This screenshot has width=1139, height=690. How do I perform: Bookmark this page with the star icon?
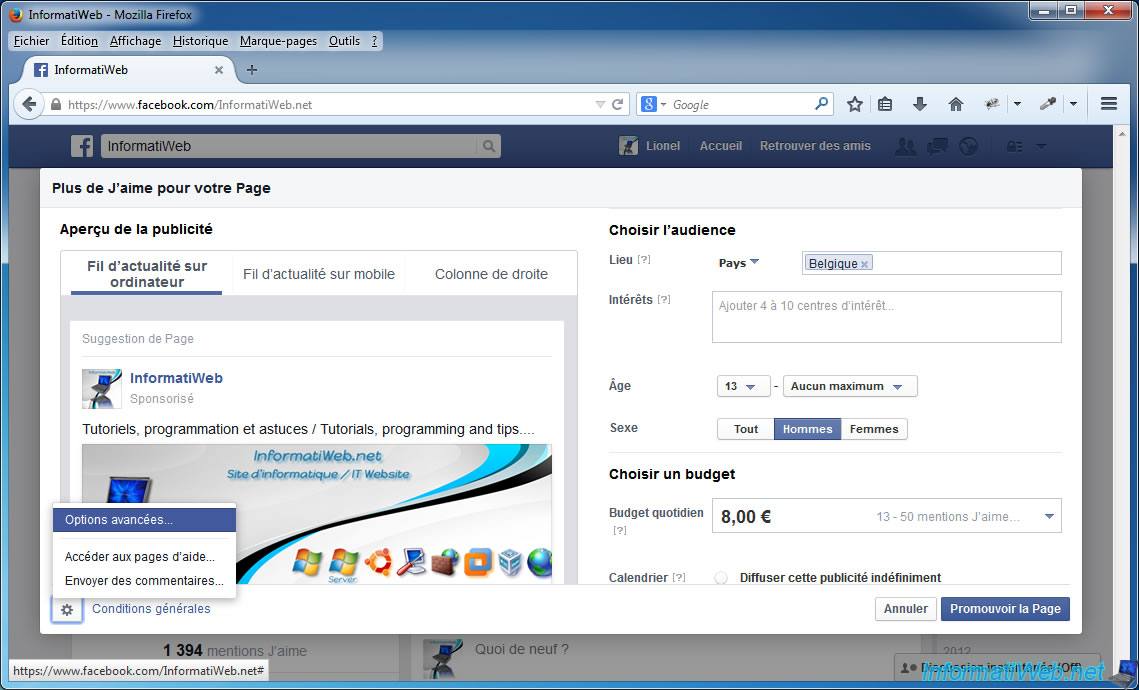pyautogui.click(x=855, y=105)
